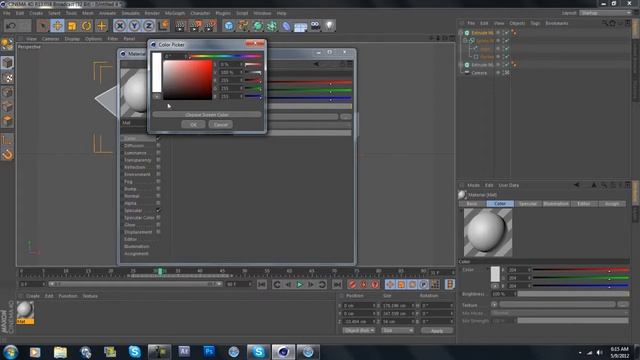This screenshot has height=360, width=640.
Task: Toggle the Bump channel checkbox
Action: pyautogui.click(x=158, y=189)
